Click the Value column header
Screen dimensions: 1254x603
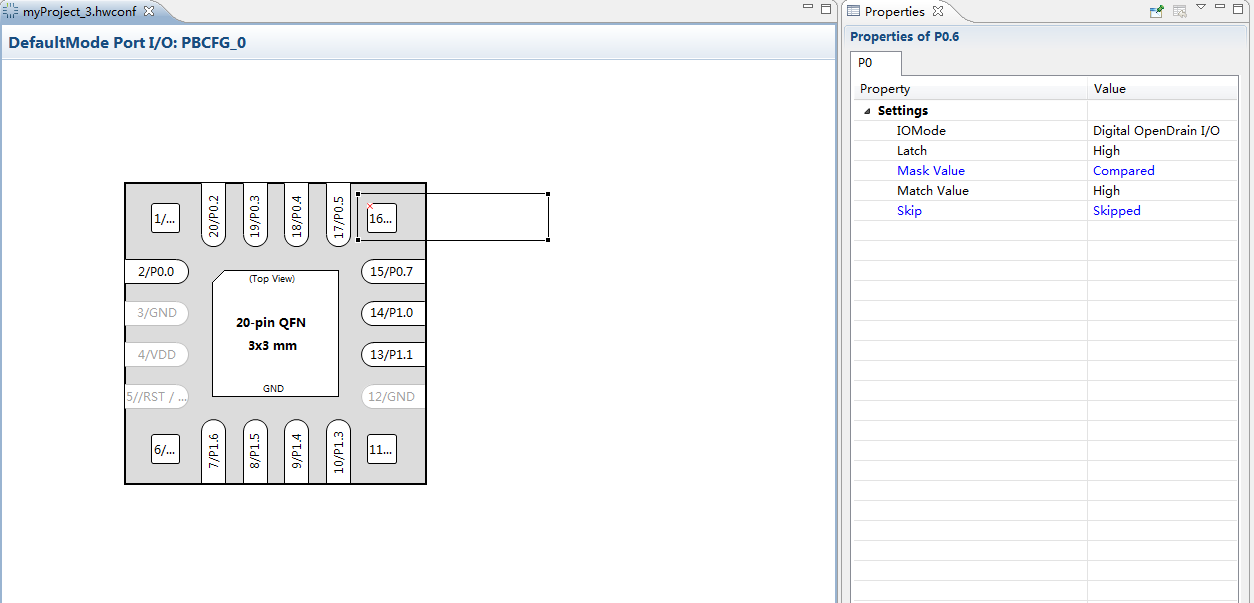pyautogui.click(x=1163, y=89)
